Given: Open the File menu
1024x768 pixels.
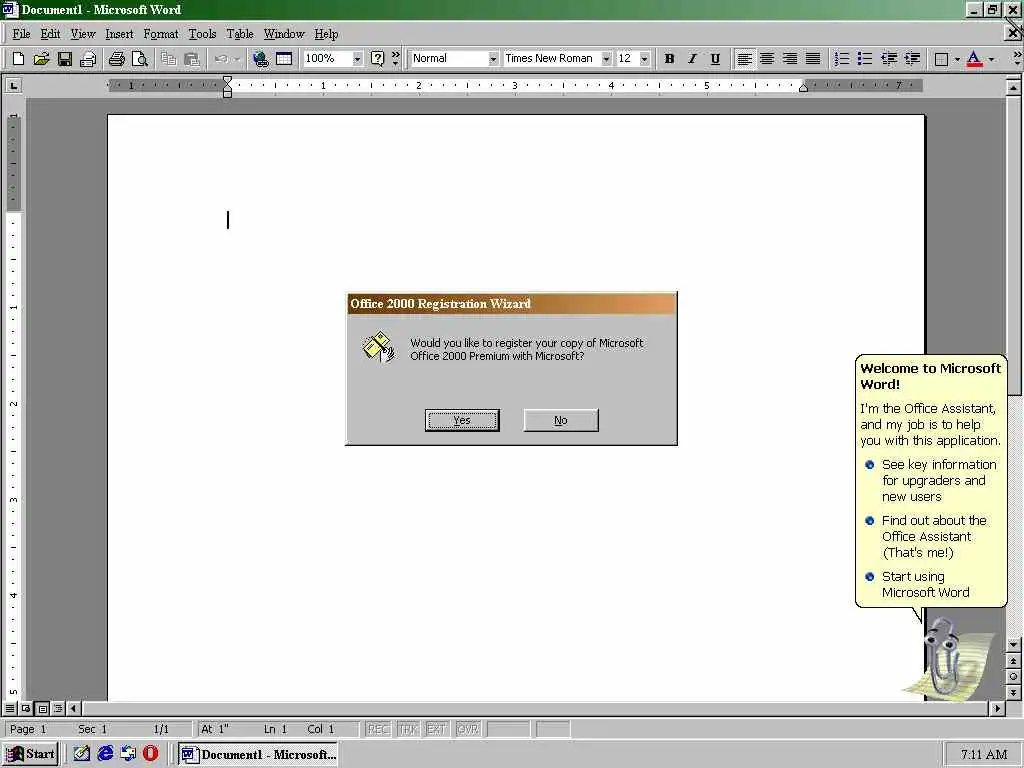Looking at the screenshot, I should coord(21,34).
